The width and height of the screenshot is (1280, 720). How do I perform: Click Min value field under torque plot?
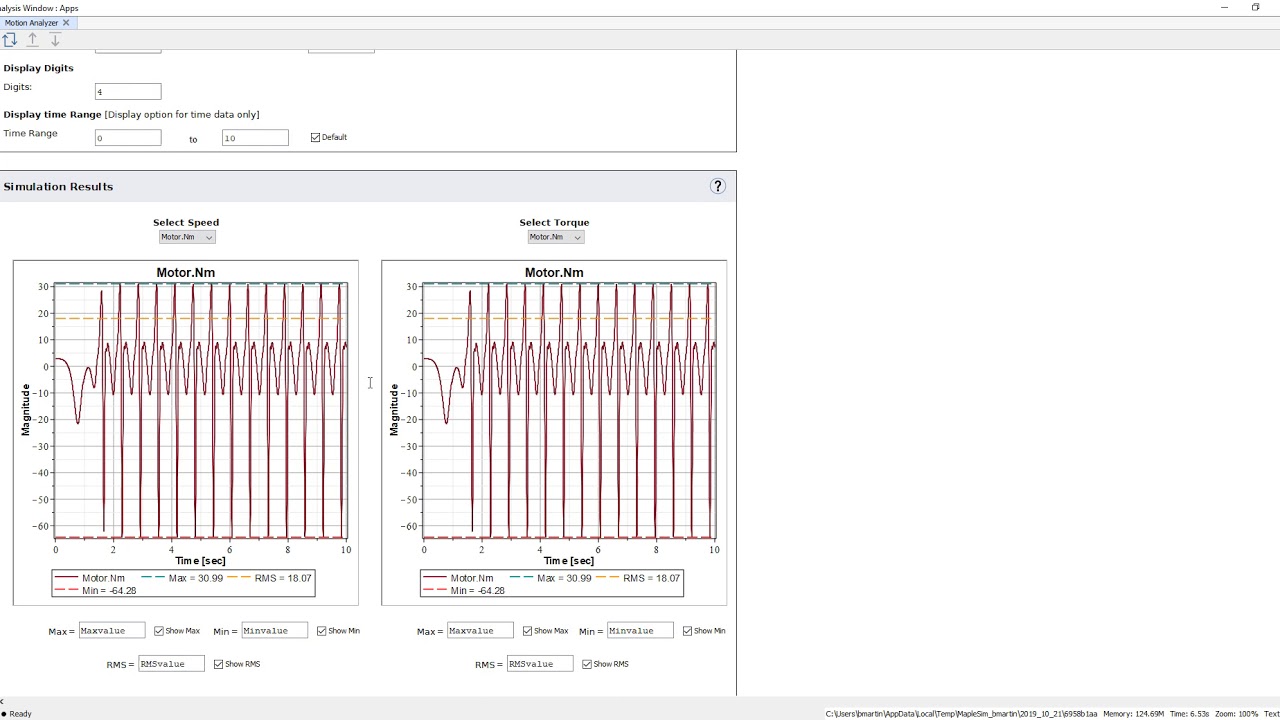point(640,631)
